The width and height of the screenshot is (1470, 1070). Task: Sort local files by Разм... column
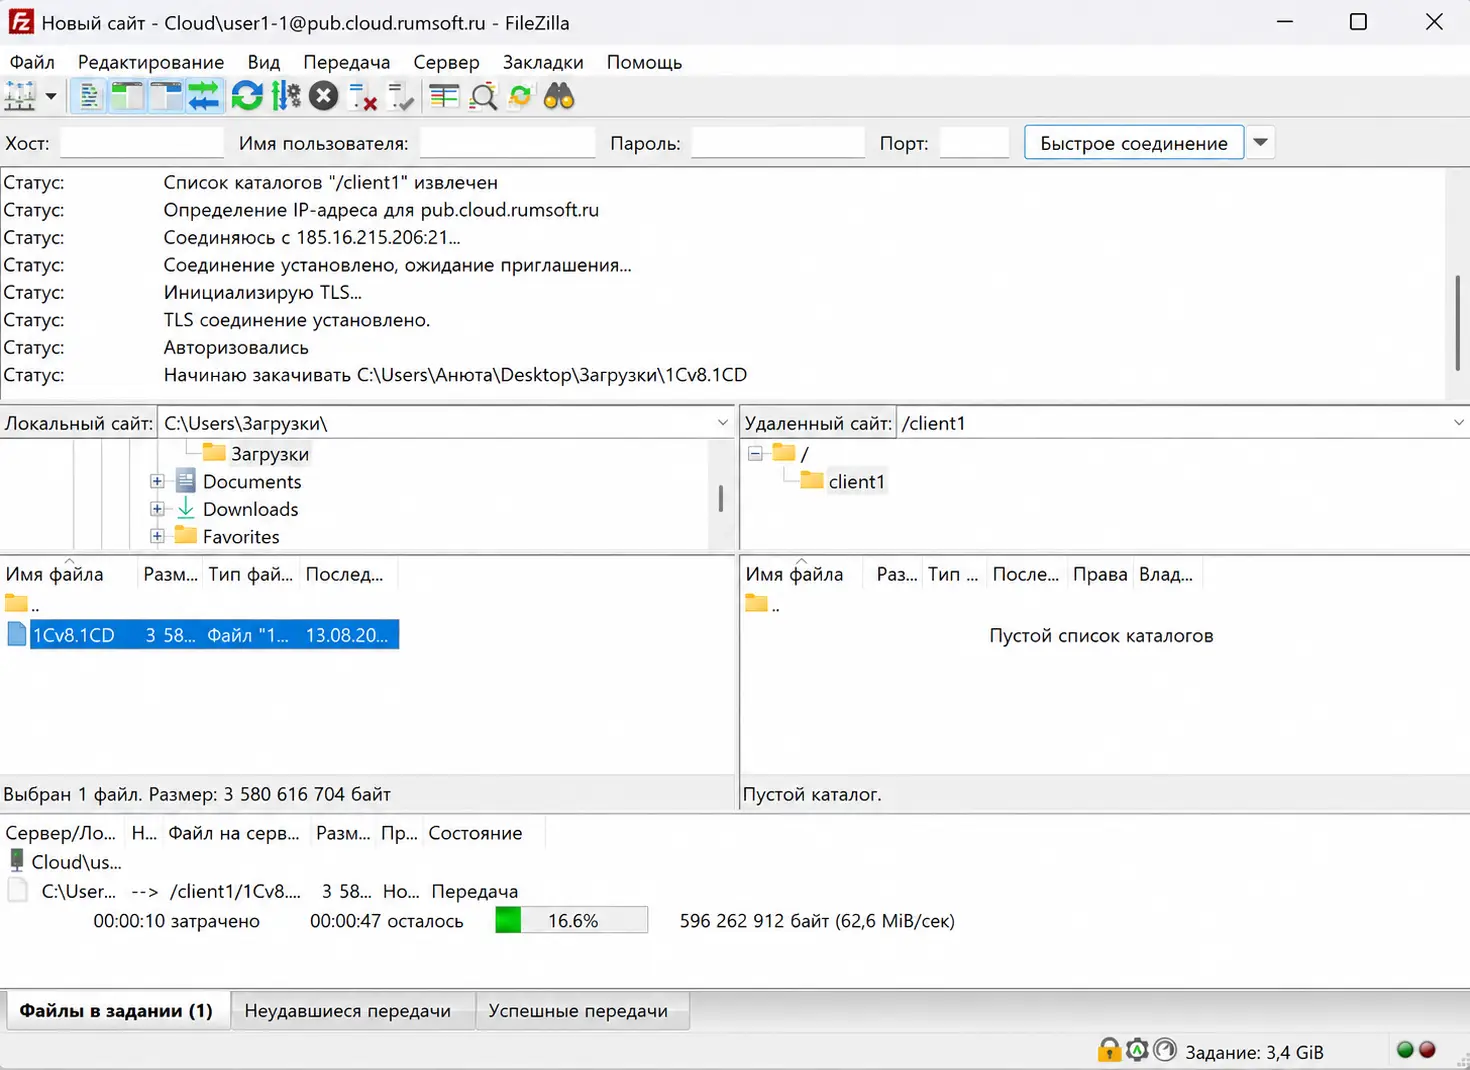[170, 574]
